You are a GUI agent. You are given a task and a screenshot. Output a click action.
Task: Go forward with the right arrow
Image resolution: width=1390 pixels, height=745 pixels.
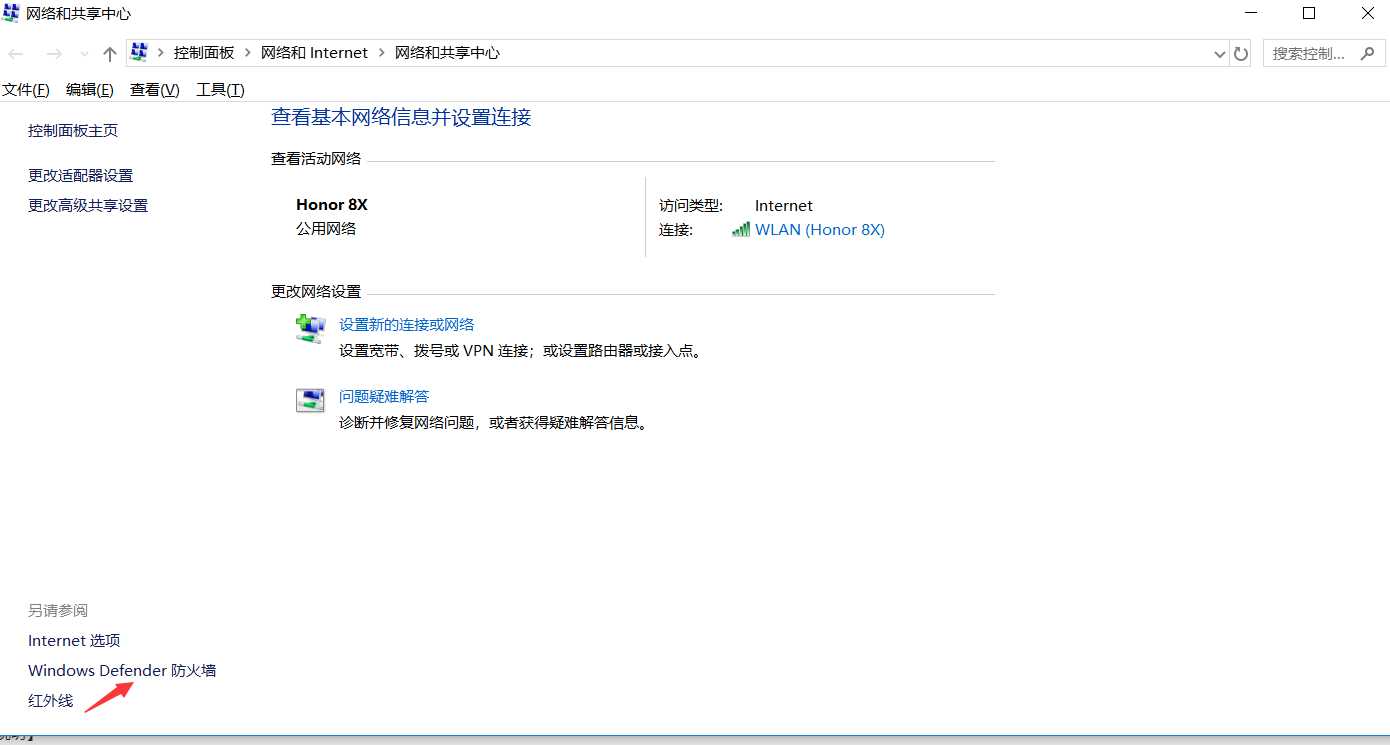tap(55, 54)
